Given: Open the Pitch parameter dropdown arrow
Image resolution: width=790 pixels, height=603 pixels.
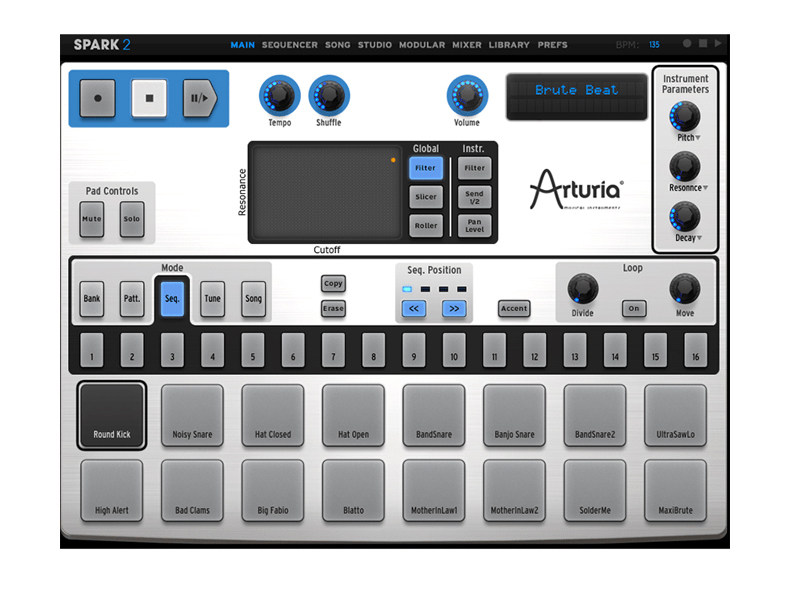Looking at the screenshot, I should pos(698,138).
